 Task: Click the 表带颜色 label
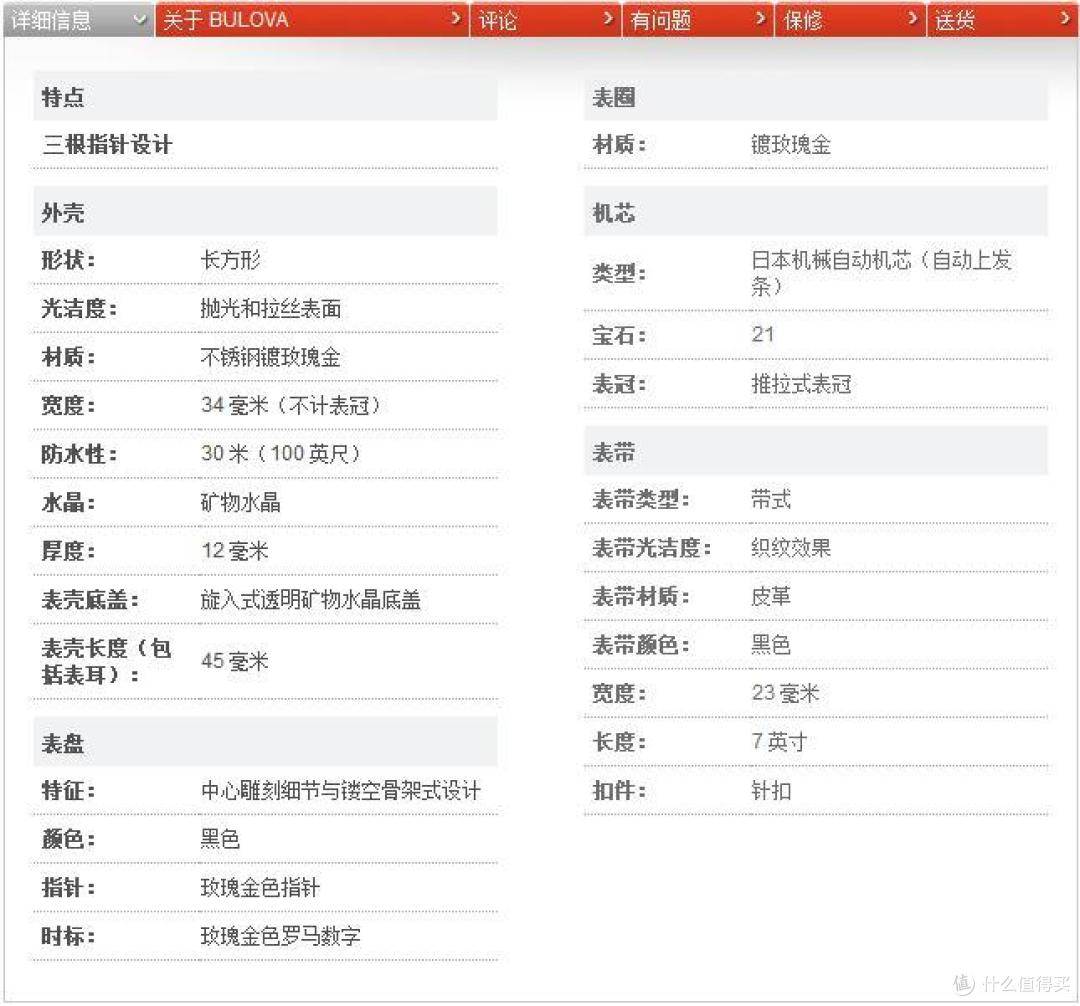pyautogui.click(x=641, y=645)
